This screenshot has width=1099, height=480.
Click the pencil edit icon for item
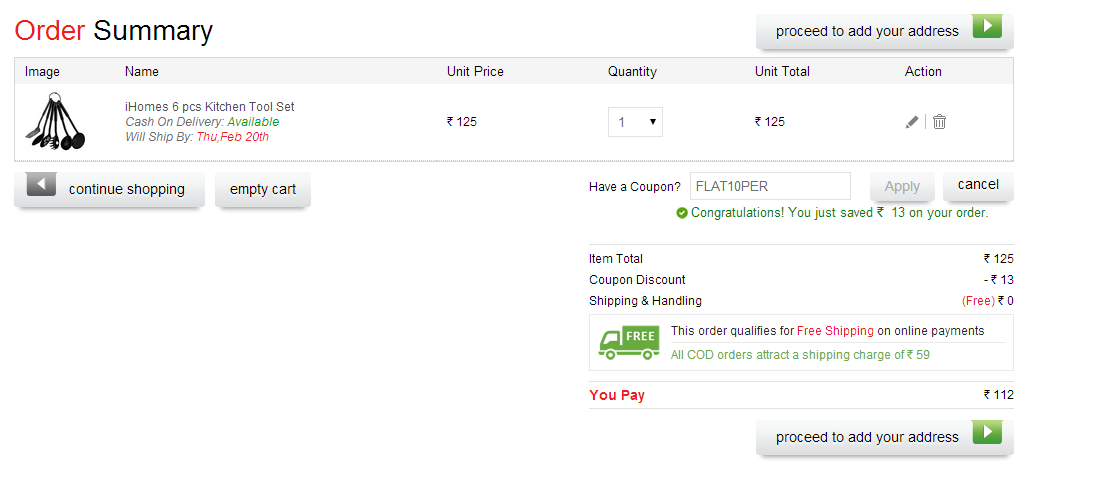coord(911,122)
